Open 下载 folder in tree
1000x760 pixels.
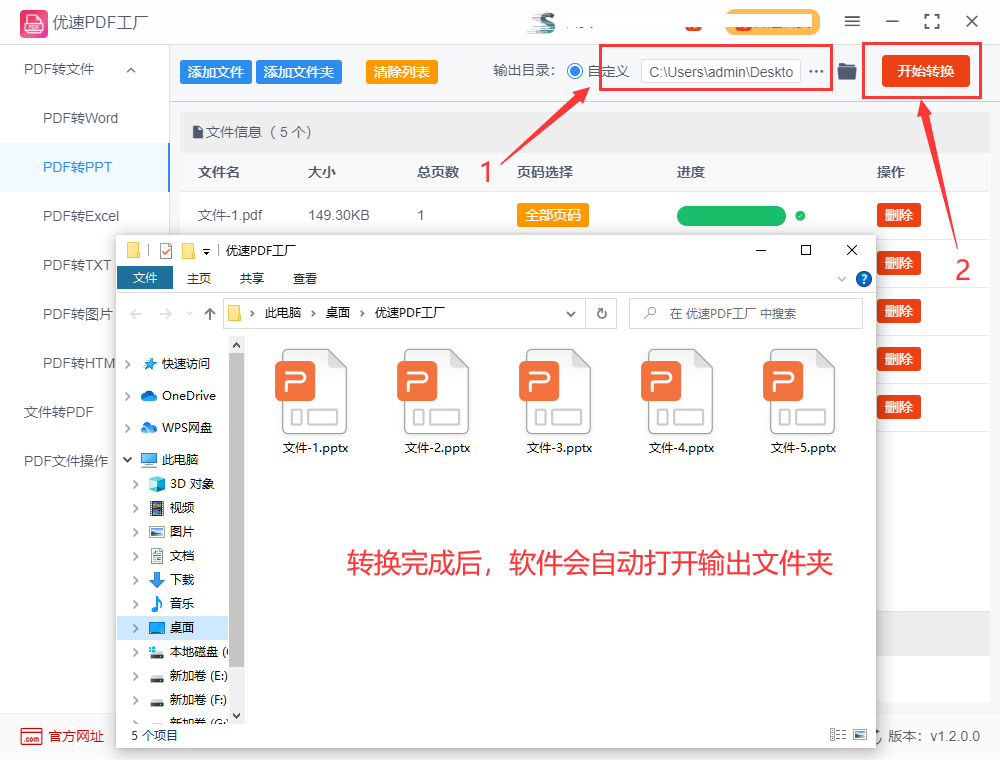182,579
